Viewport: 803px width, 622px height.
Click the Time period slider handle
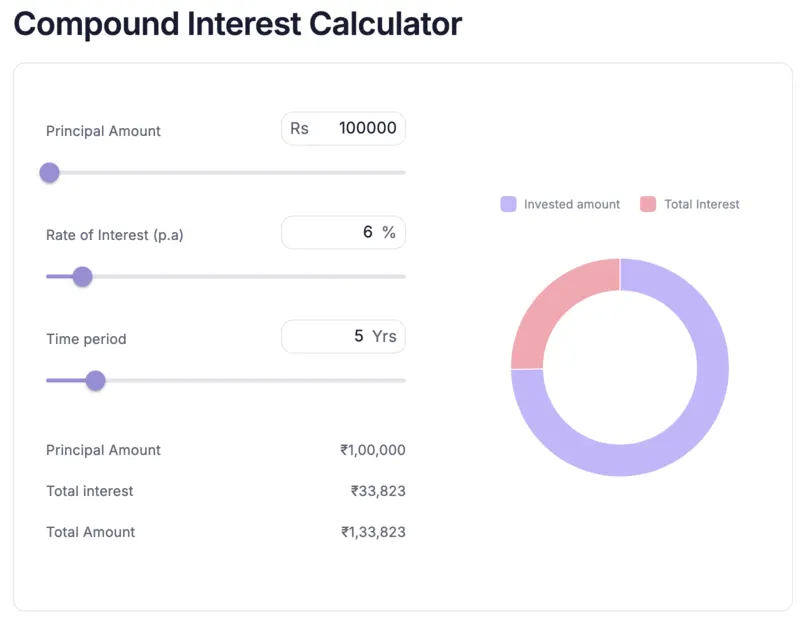click(96, 381)
